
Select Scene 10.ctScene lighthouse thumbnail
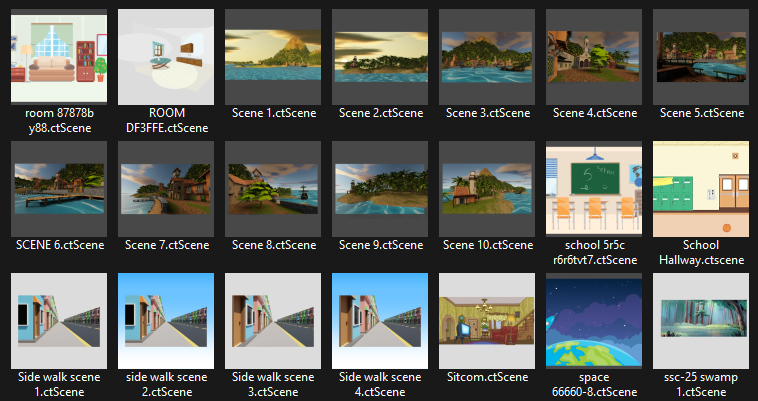click(487, 188)
